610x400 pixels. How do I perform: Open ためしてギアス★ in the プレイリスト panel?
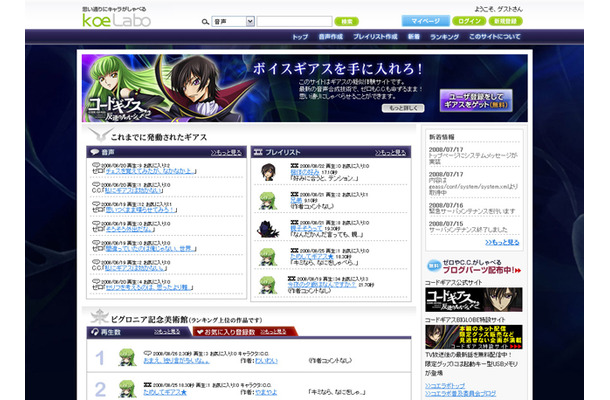(312, 256)
